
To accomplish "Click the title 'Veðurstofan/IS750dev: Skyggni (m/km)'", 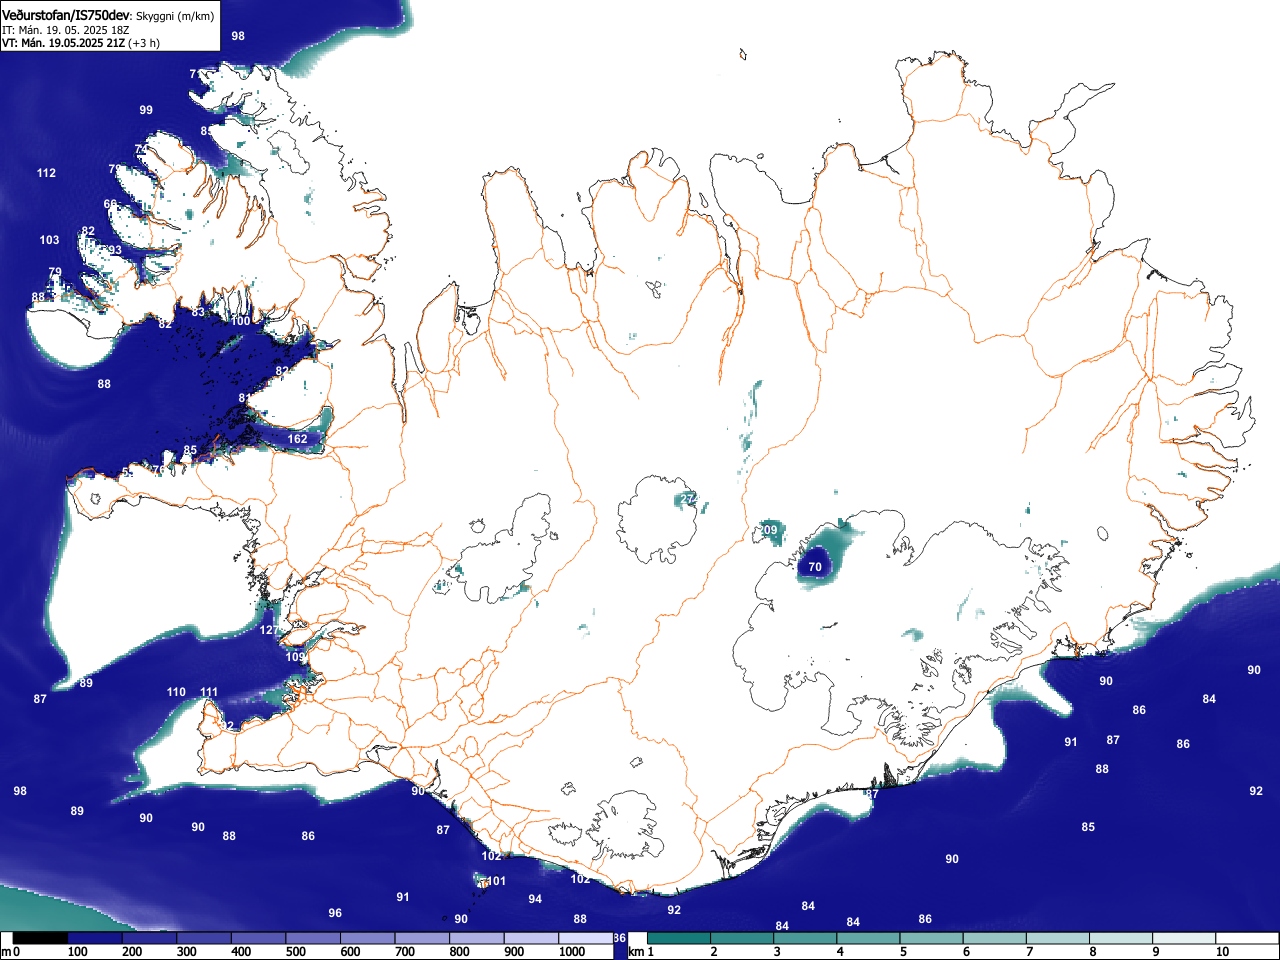I will tap(108, 15).
